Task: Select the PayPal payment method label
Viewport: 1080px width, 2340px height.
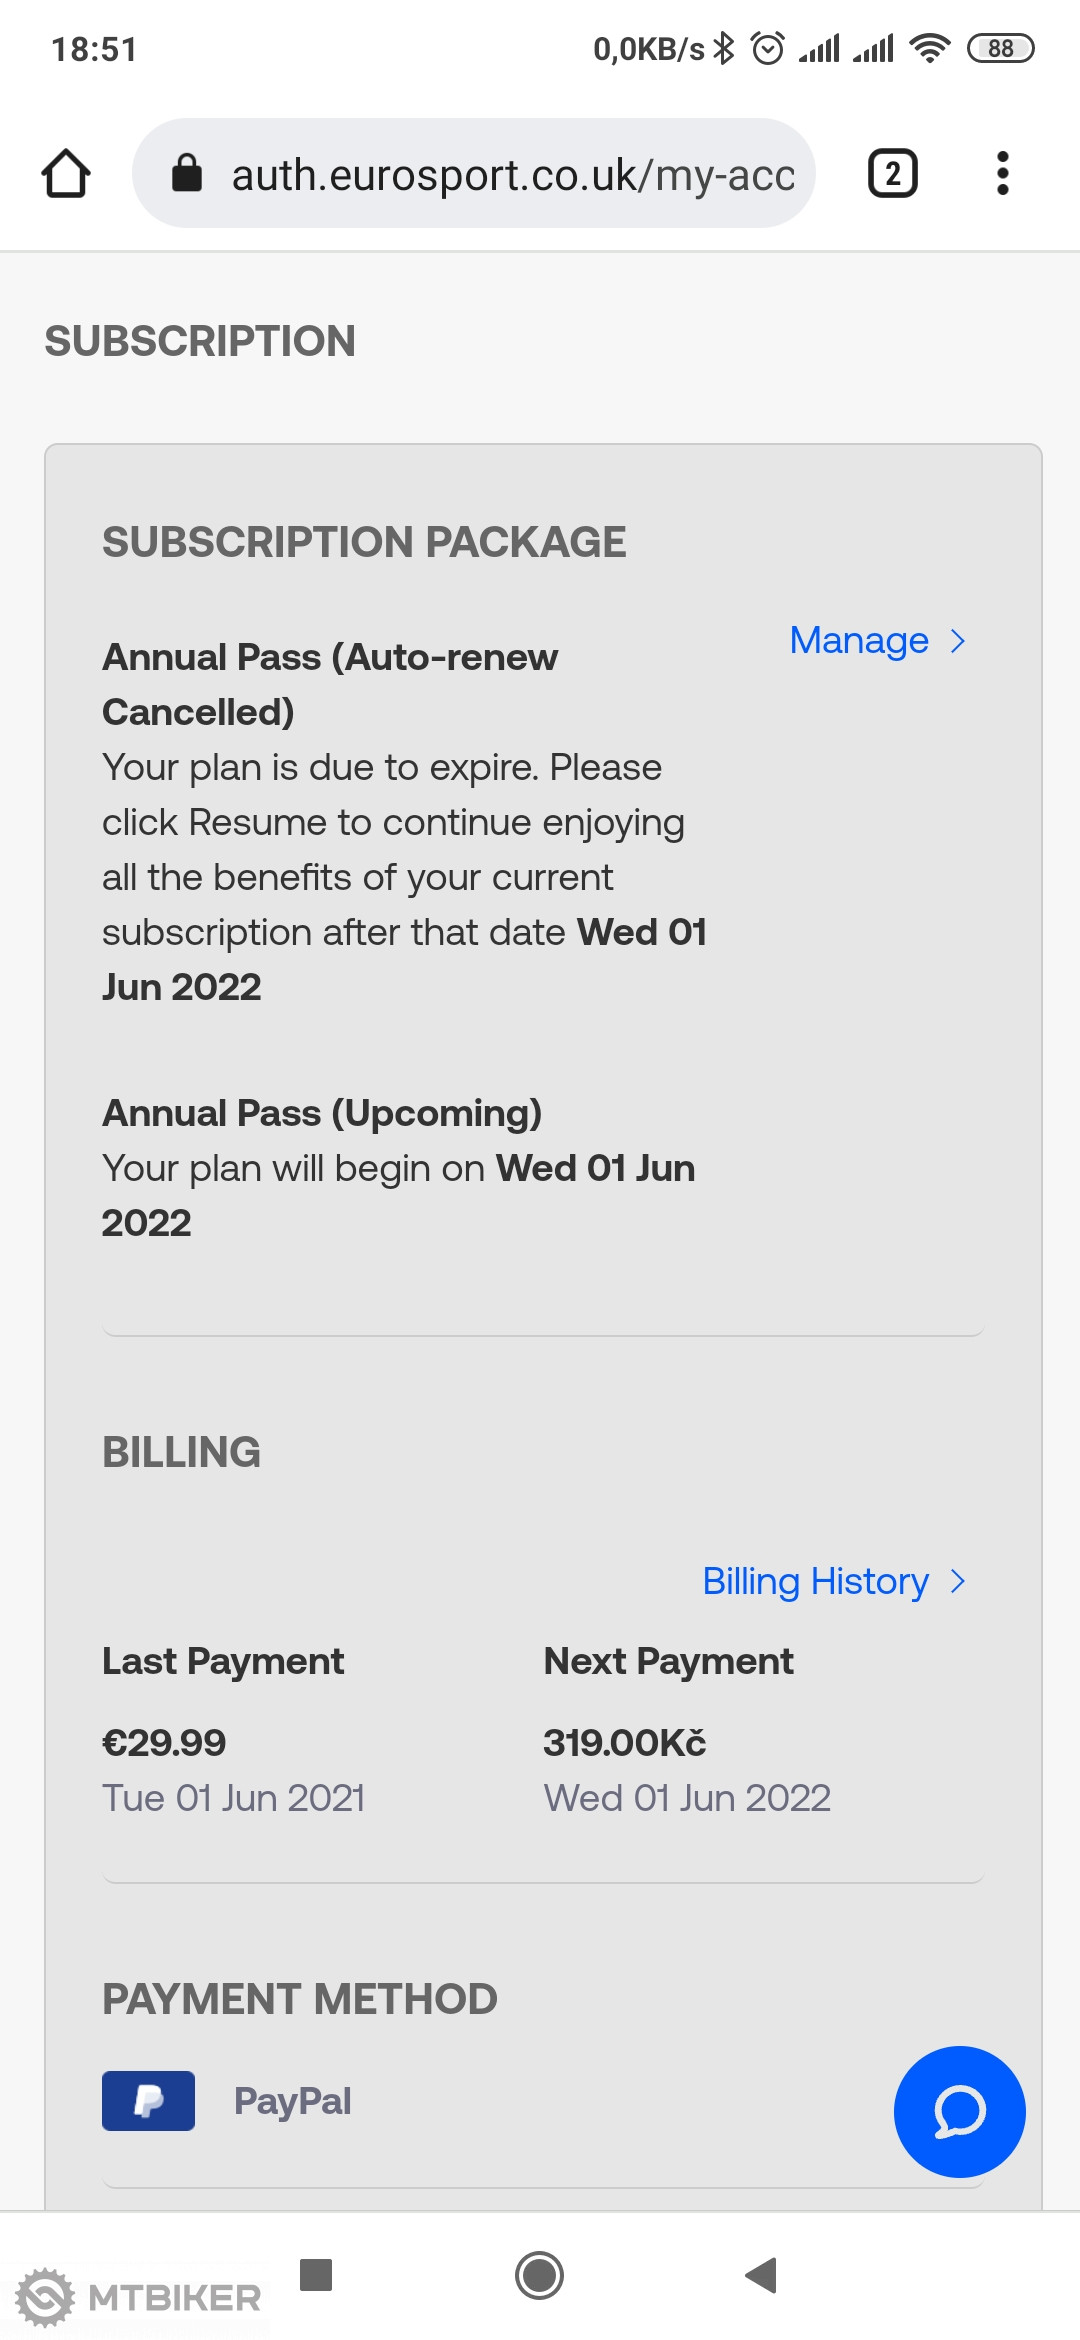Action: pyautogui.click(x=292, y=2101)
